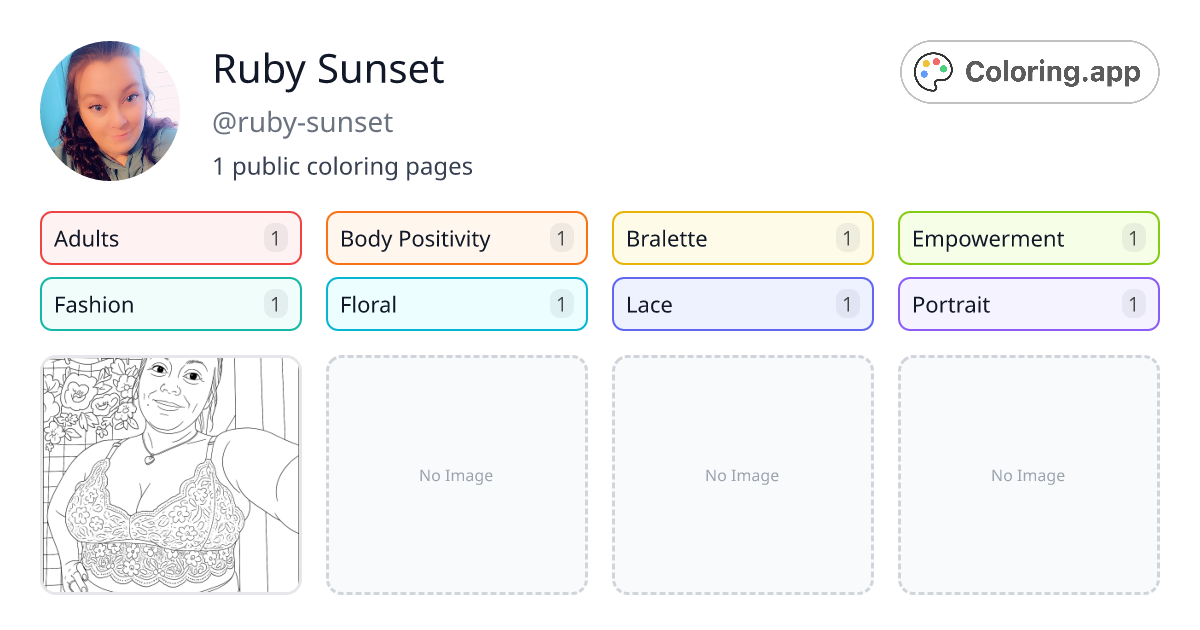Screen dimensions: 1200x630
Task: Click the public coloring pages count text
Action: click(343, 166)
